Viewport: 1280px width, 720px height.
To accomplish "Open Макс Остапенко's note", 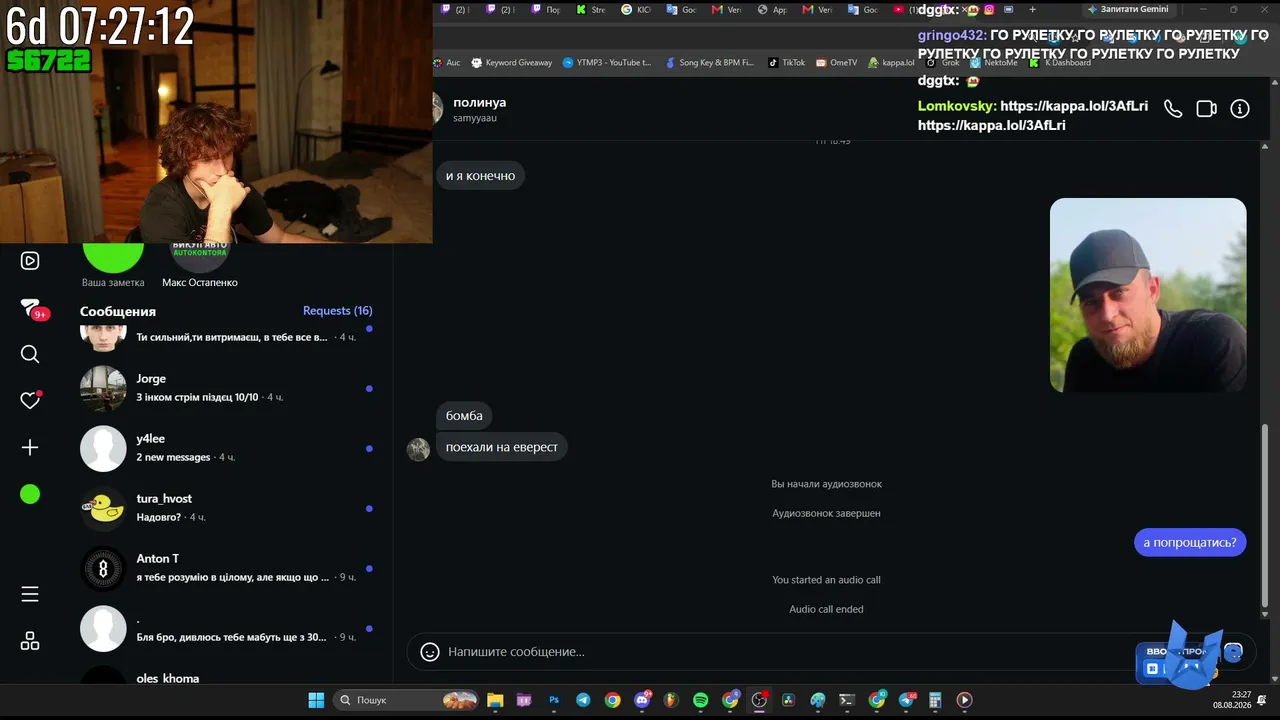I will 200,265.
